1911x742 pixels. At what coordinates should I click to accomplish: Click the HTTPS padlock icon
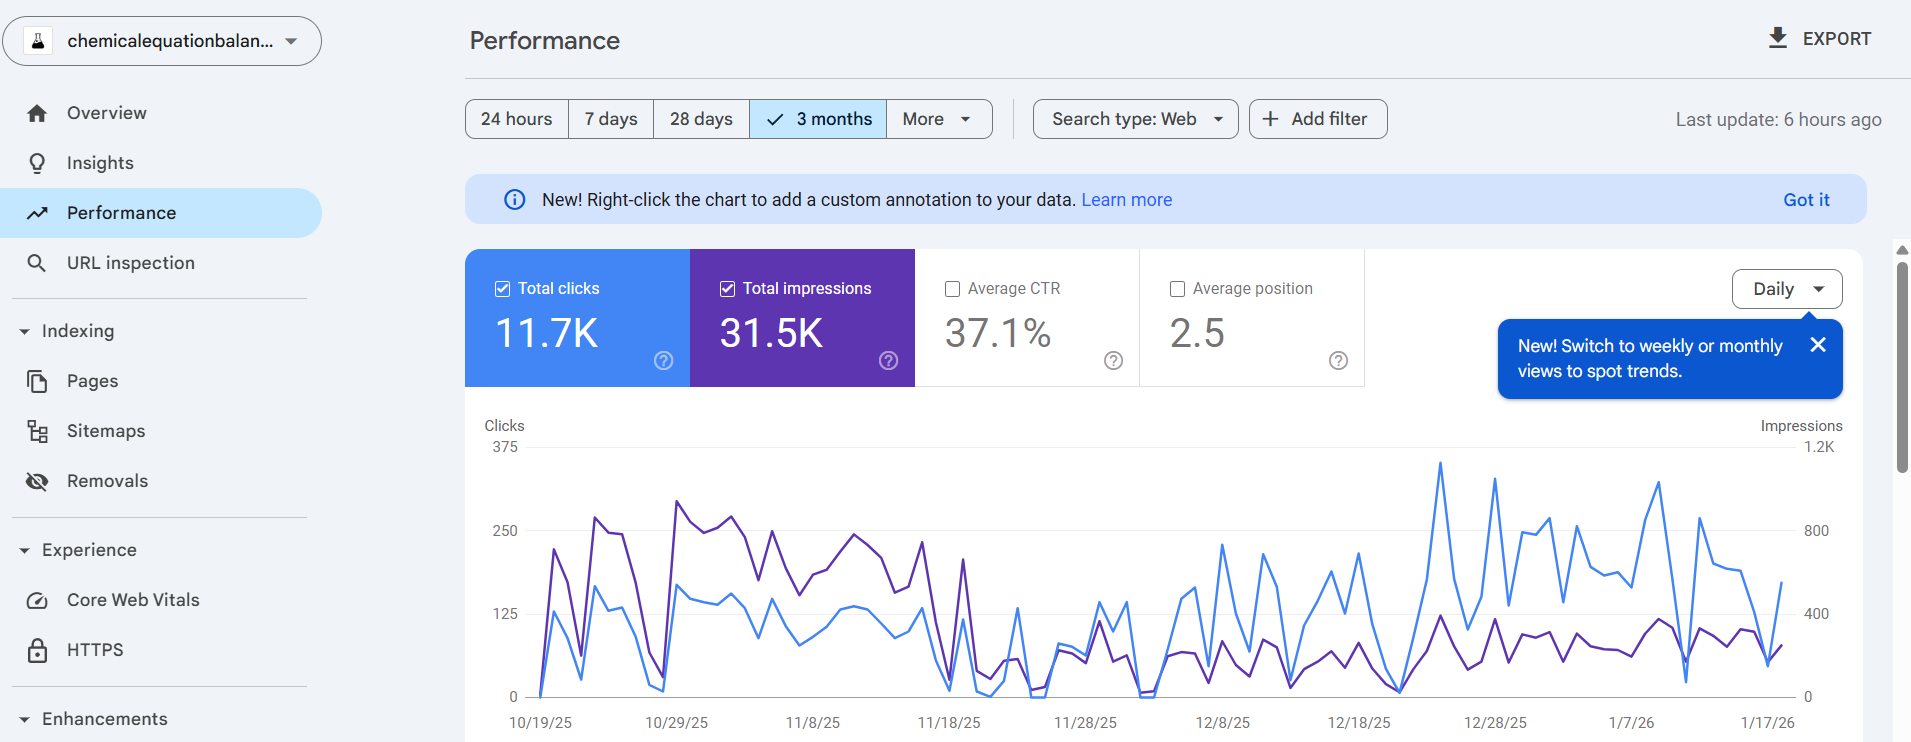pyautogui.click(x=37, y=650)
